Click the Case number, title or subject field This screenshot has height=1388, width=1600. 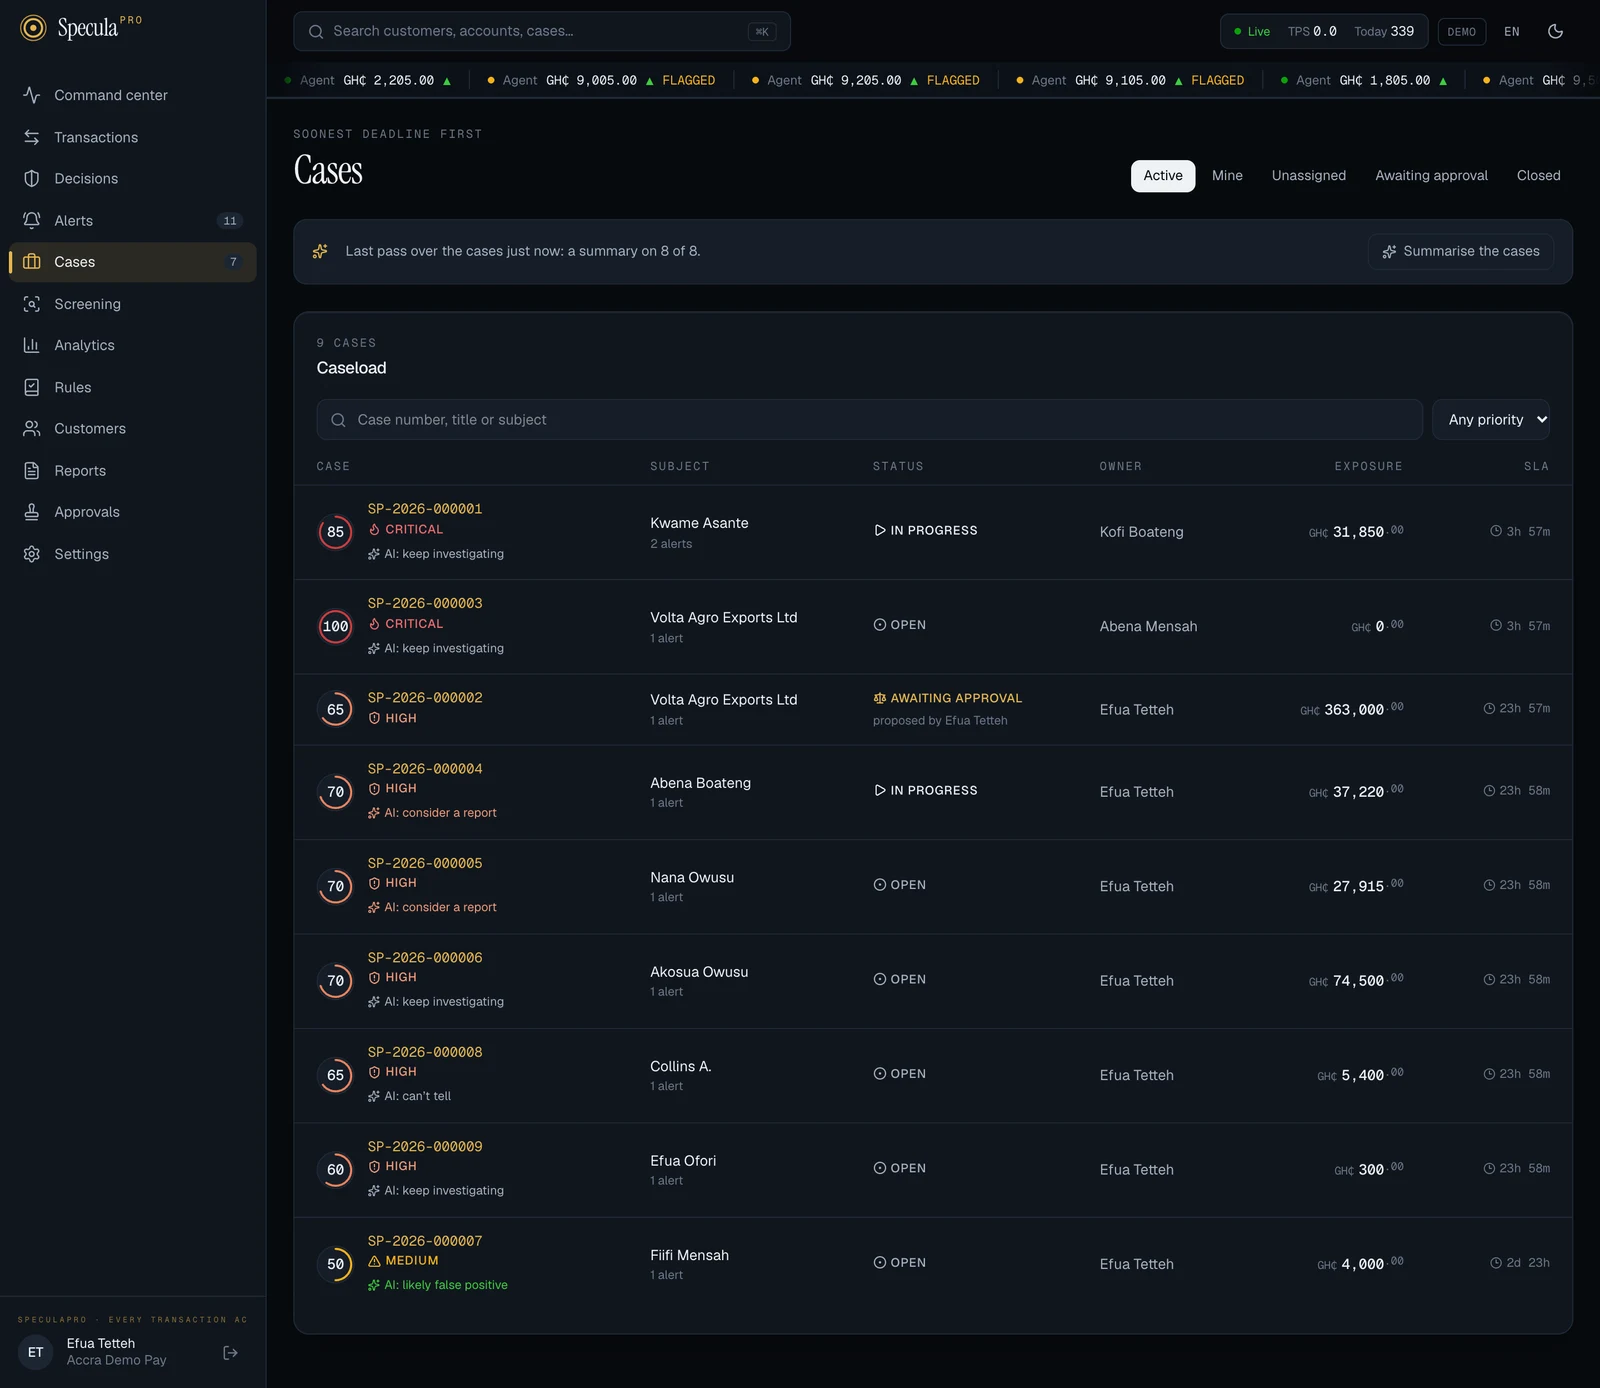(869, 420)
